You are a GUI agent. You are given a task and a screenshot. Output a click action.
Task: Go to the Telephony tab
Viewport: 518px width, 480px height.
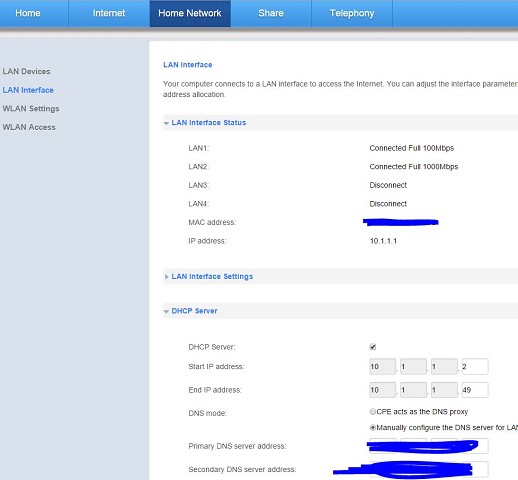352,13
